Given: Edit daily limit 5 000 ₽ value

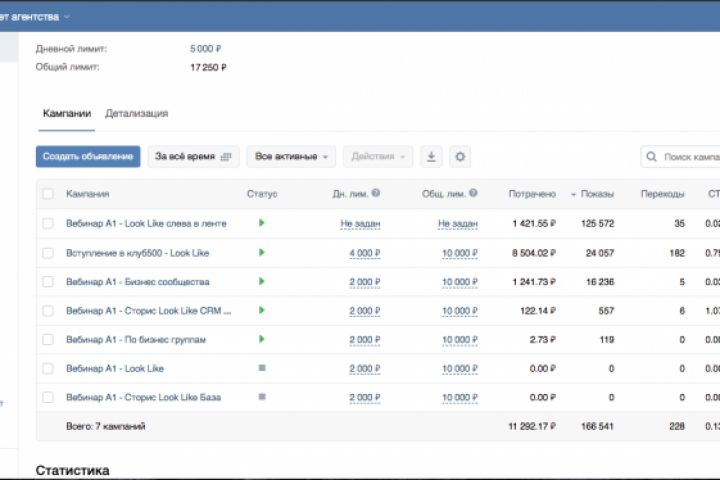Looking at the screenshot, I should click(206, 49).
